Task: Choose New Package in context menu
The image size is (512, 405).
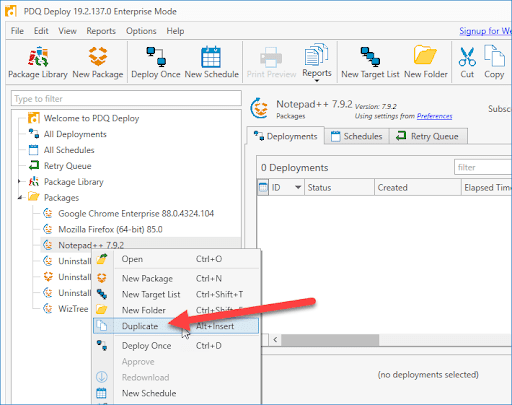Action: 176,278
